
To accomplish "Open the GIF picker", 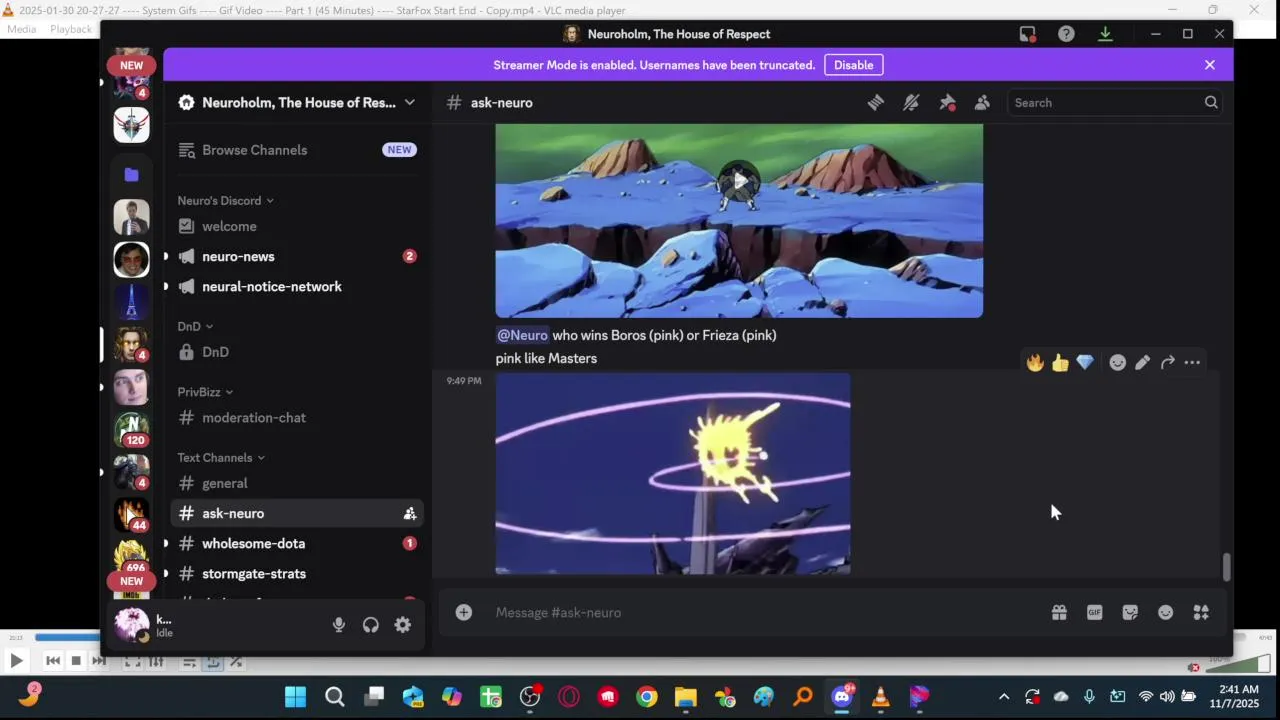I will pos(1095,612).
